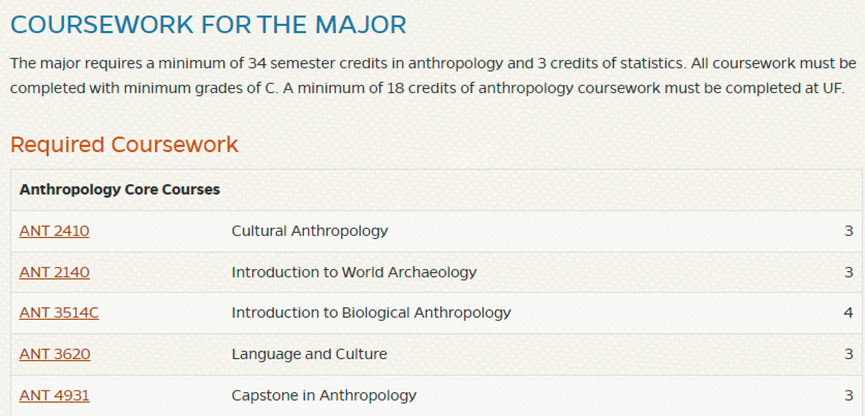Follow the ANT 3514C course link
The width and height of the screenshot is (865, 416).
[59, 313]
